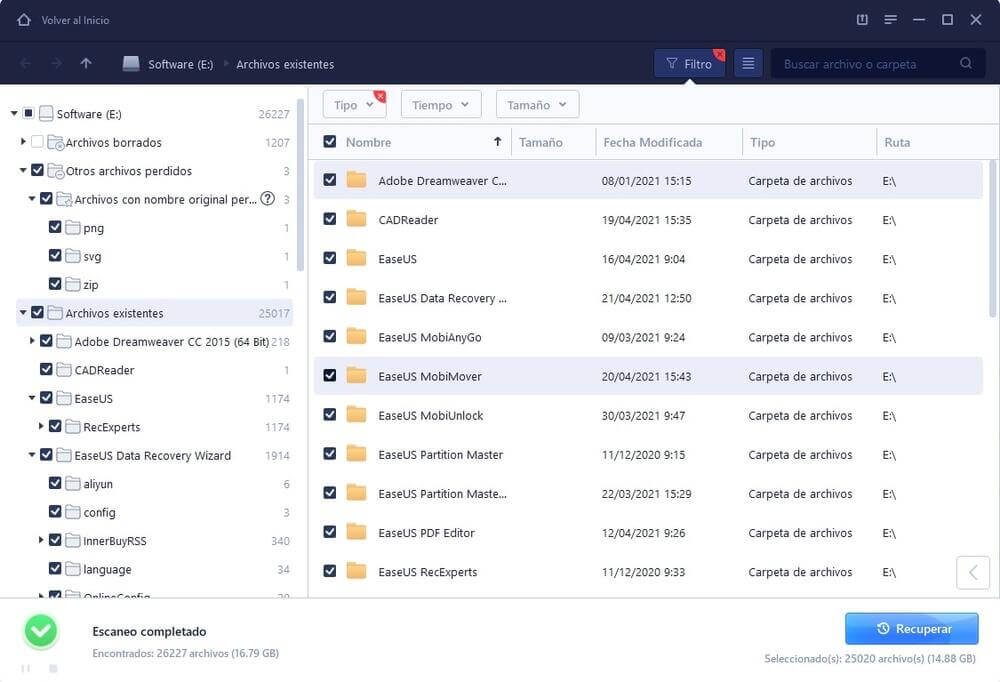Click the forward navigation arrow
This screenshot has height=682, width=1000.
(57, 63)
